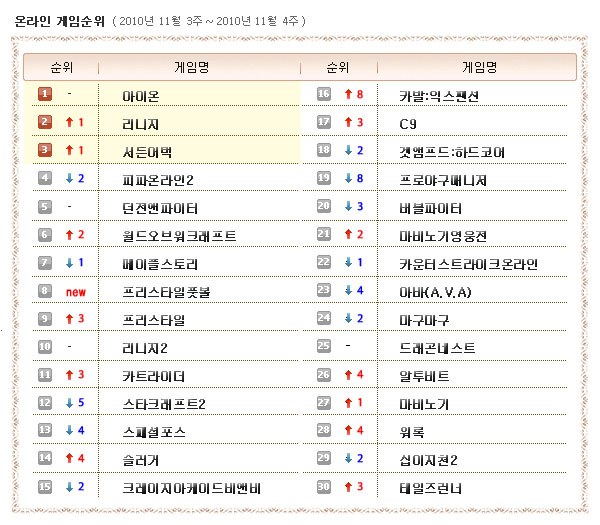Open the 아이온 game link
600x525 pixels.
[140, 96]
